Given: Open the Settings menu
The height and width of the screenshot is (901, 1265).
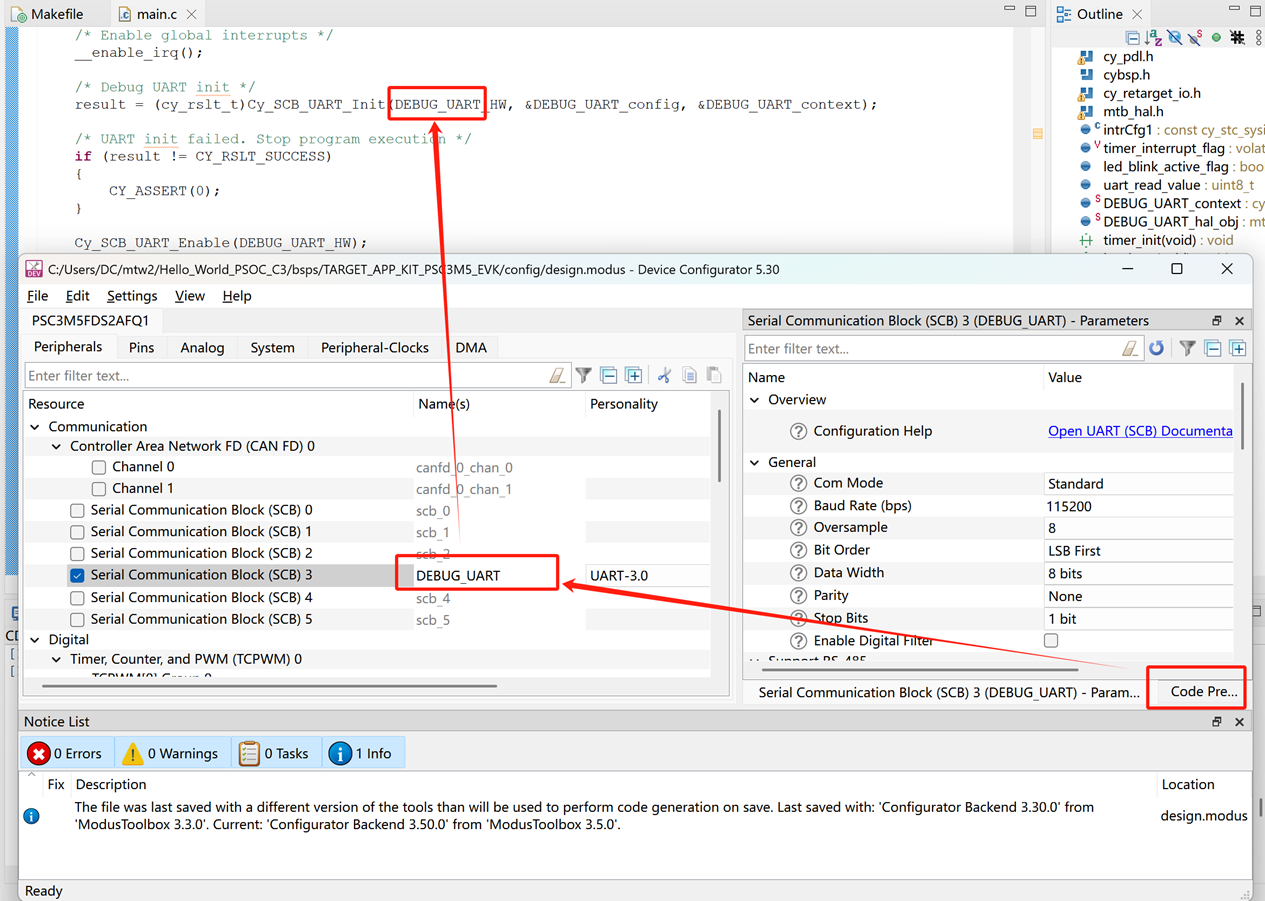Looking at the screenshot, I should point(131,296).
